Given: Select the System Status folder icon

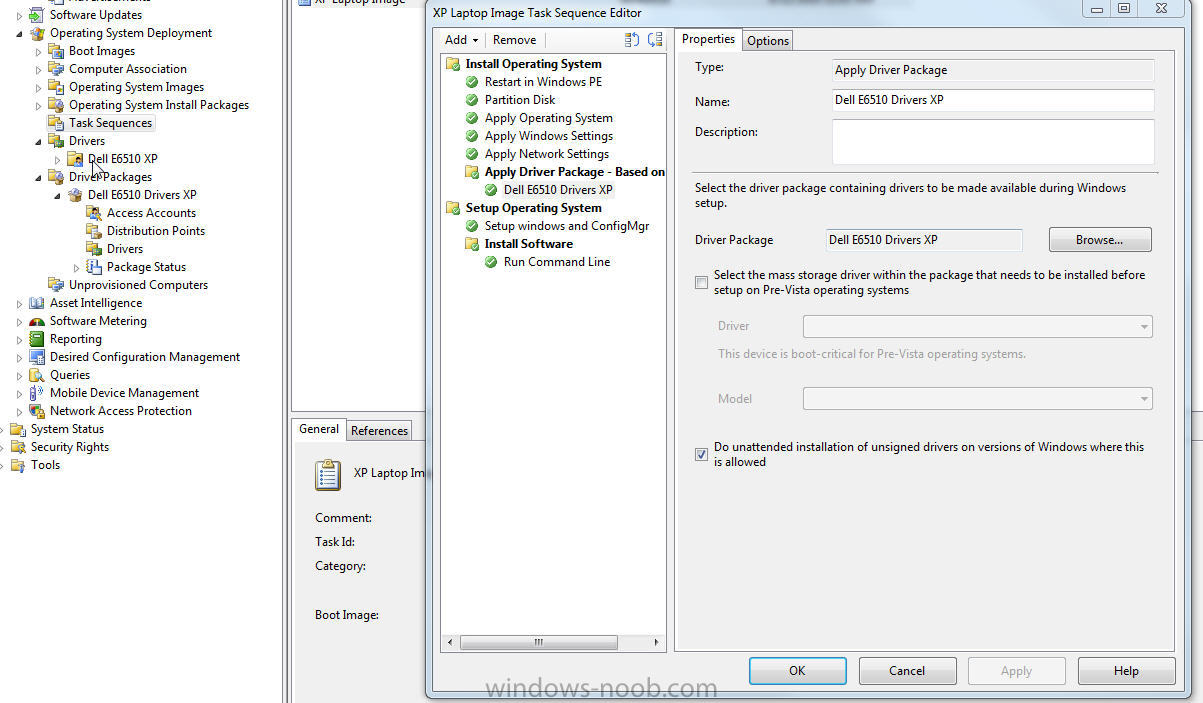Looking at the screenshot, I should [18, 429].
